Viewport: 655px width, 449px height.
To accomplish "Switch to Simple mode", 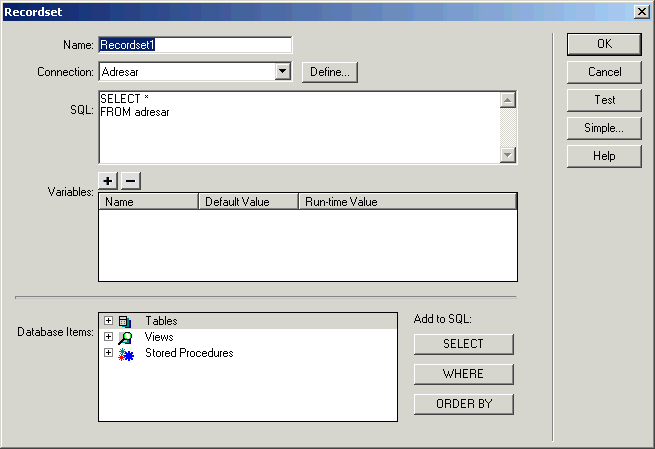I will click(x=604, y=128).
